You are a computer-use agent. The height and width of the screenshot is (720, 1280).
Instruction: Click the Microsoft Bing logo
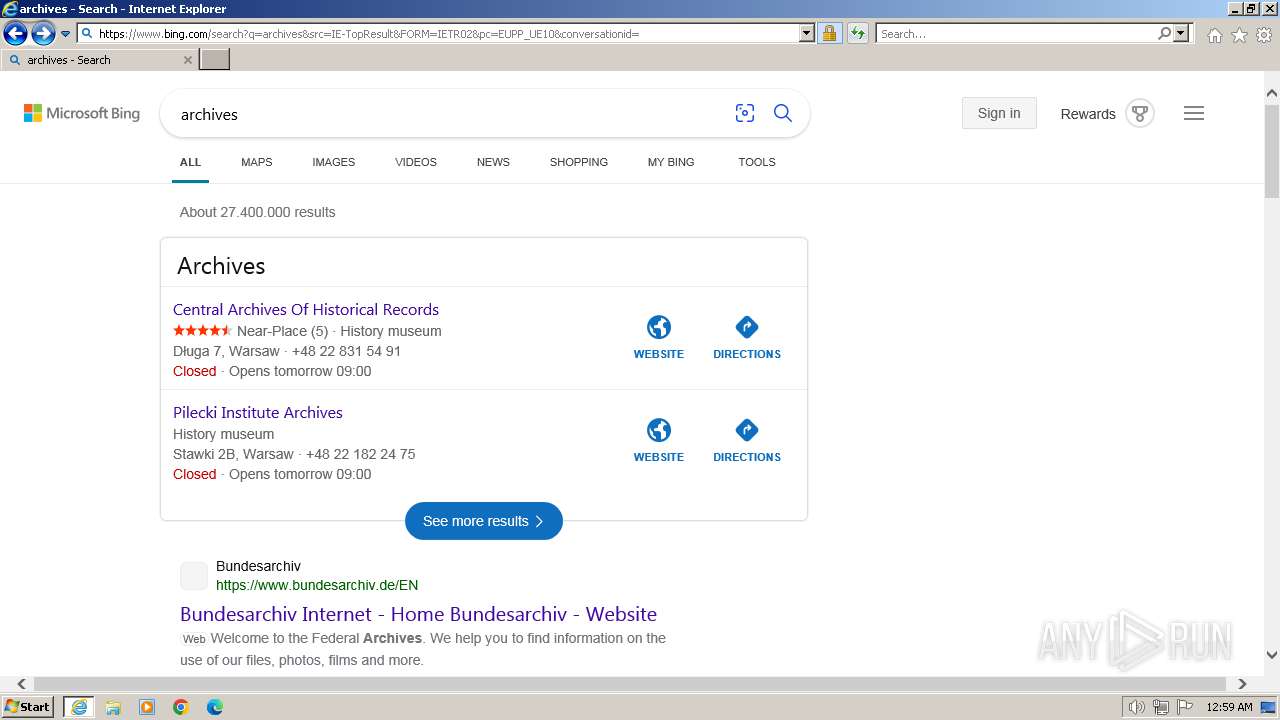[82, 113]
